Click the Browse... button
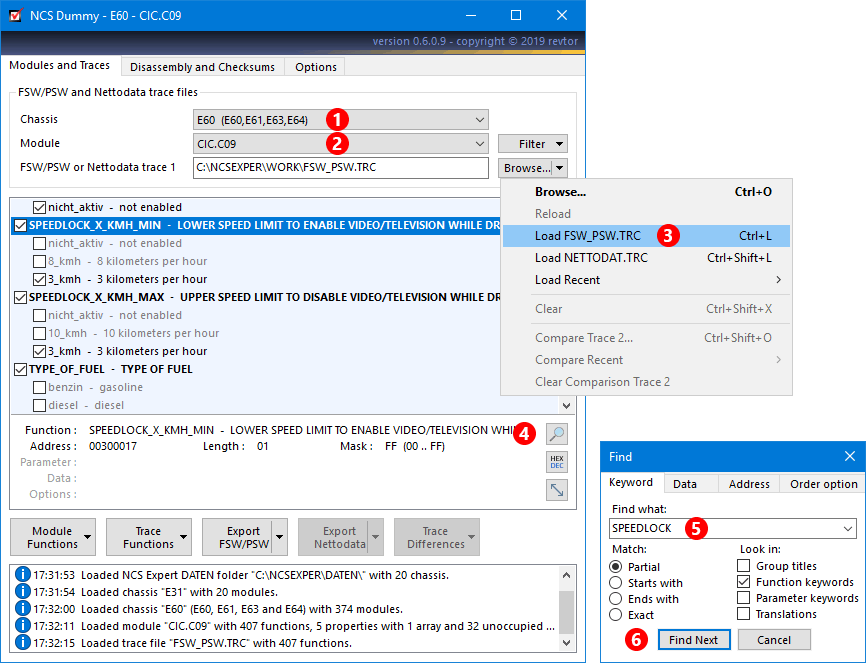This screenshot has width=866, height=663. tap(525, 168)
